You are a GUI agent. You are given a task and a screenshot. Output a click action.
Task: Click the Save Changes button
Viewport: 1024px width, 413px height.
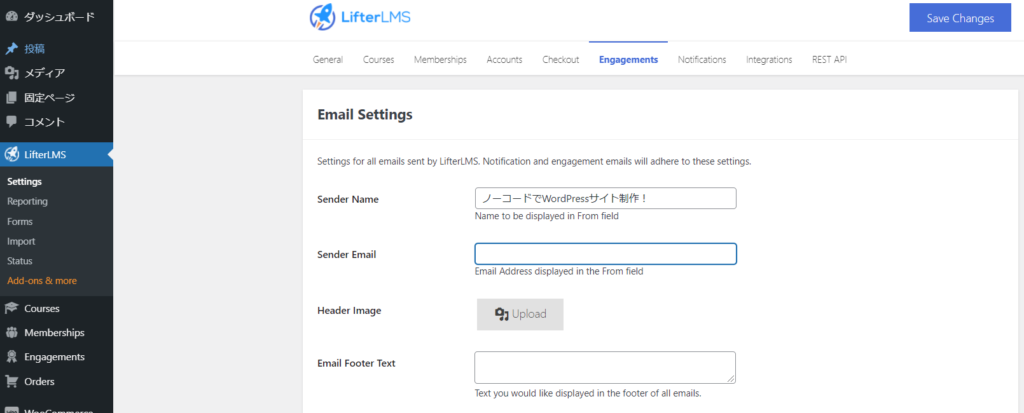tap(960, 18)
